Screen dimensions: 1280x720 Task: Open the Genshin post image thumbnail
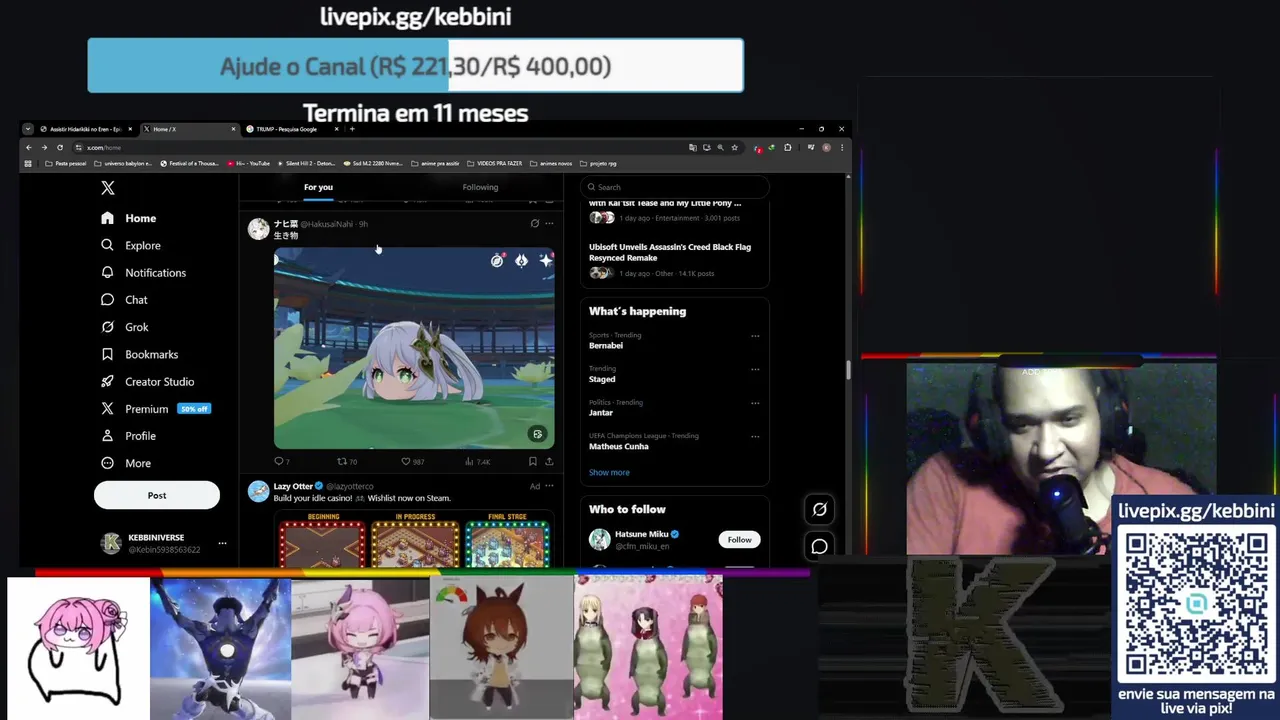click(414, 348)
